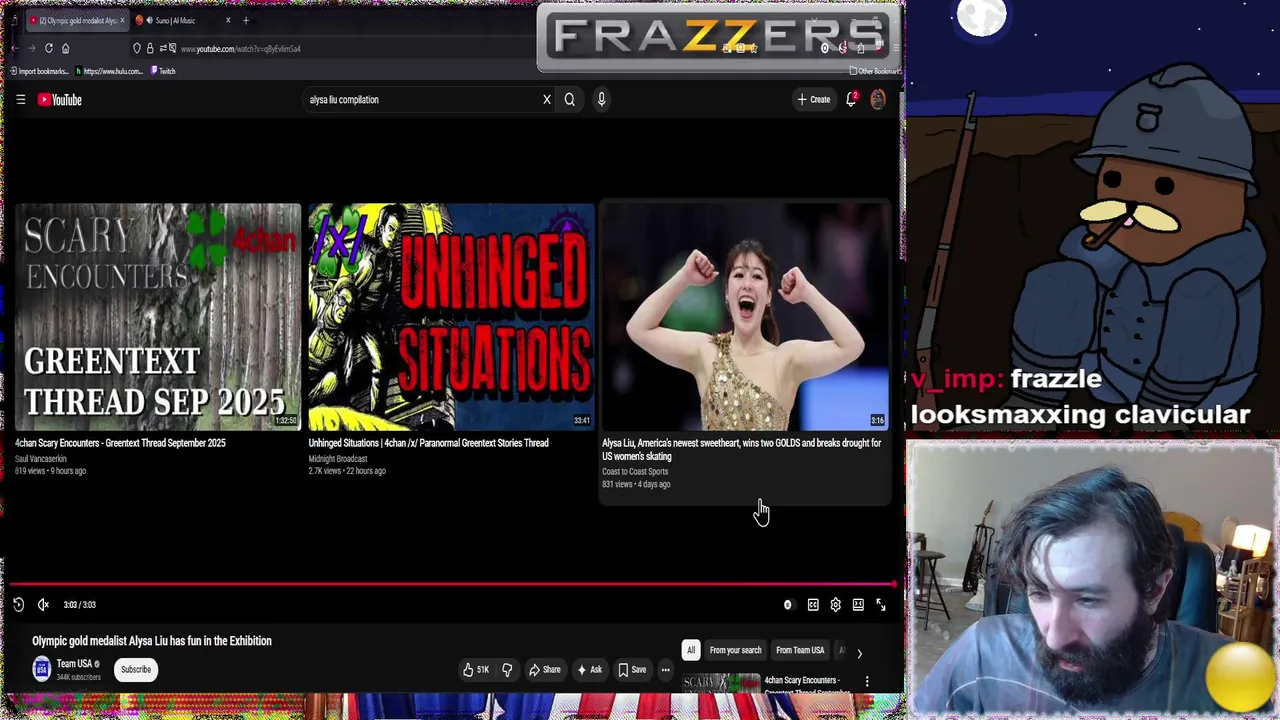The width and height of the screenshot is (1280, 720).
Task: Run the search with the magnifier button
Action: (x=570, y=99)
